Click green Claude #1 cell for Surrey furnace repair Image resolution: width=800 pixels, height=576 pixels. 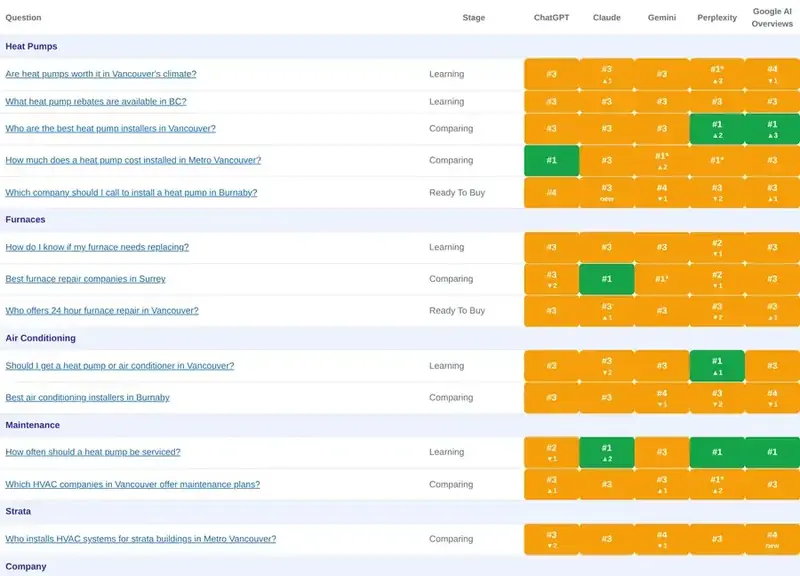pos(607,279)
